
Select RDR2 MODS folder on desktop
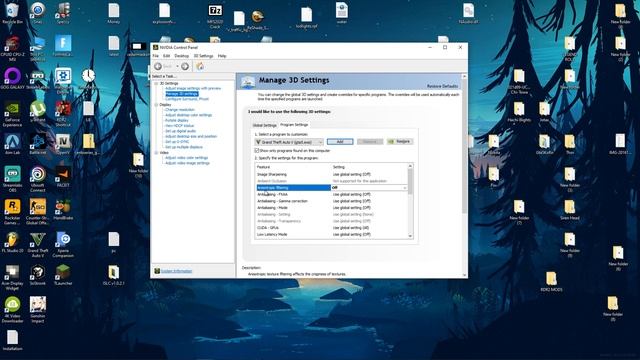[551, 282]
